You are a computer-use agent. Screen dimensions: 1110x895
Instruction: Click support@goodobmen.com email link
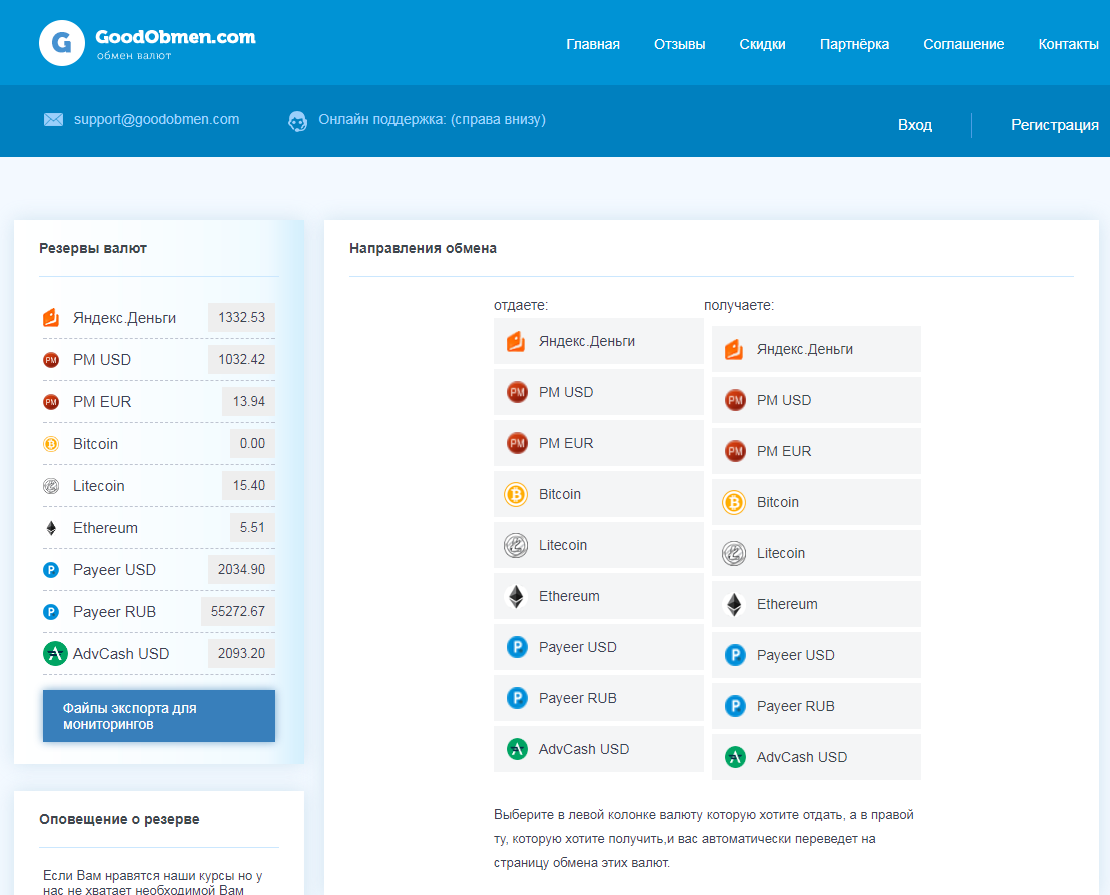click(156, 119)
